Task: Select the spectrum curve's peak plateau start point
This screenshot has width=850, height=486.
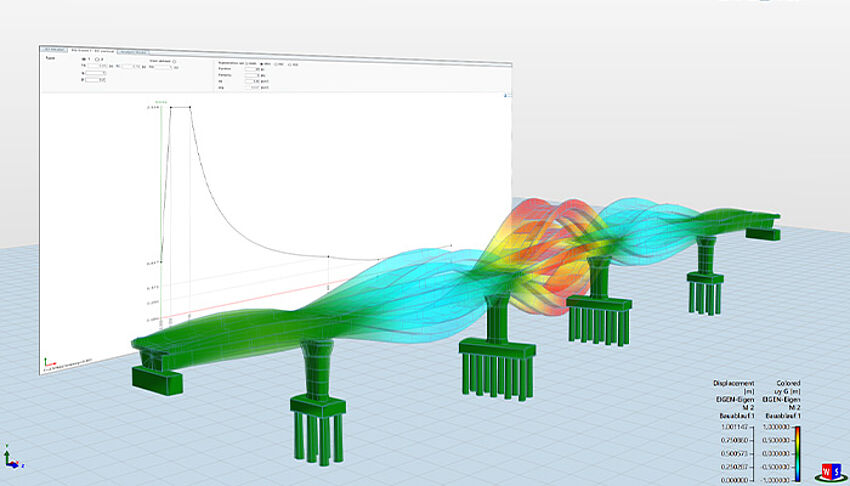Action: click(170, 108)
